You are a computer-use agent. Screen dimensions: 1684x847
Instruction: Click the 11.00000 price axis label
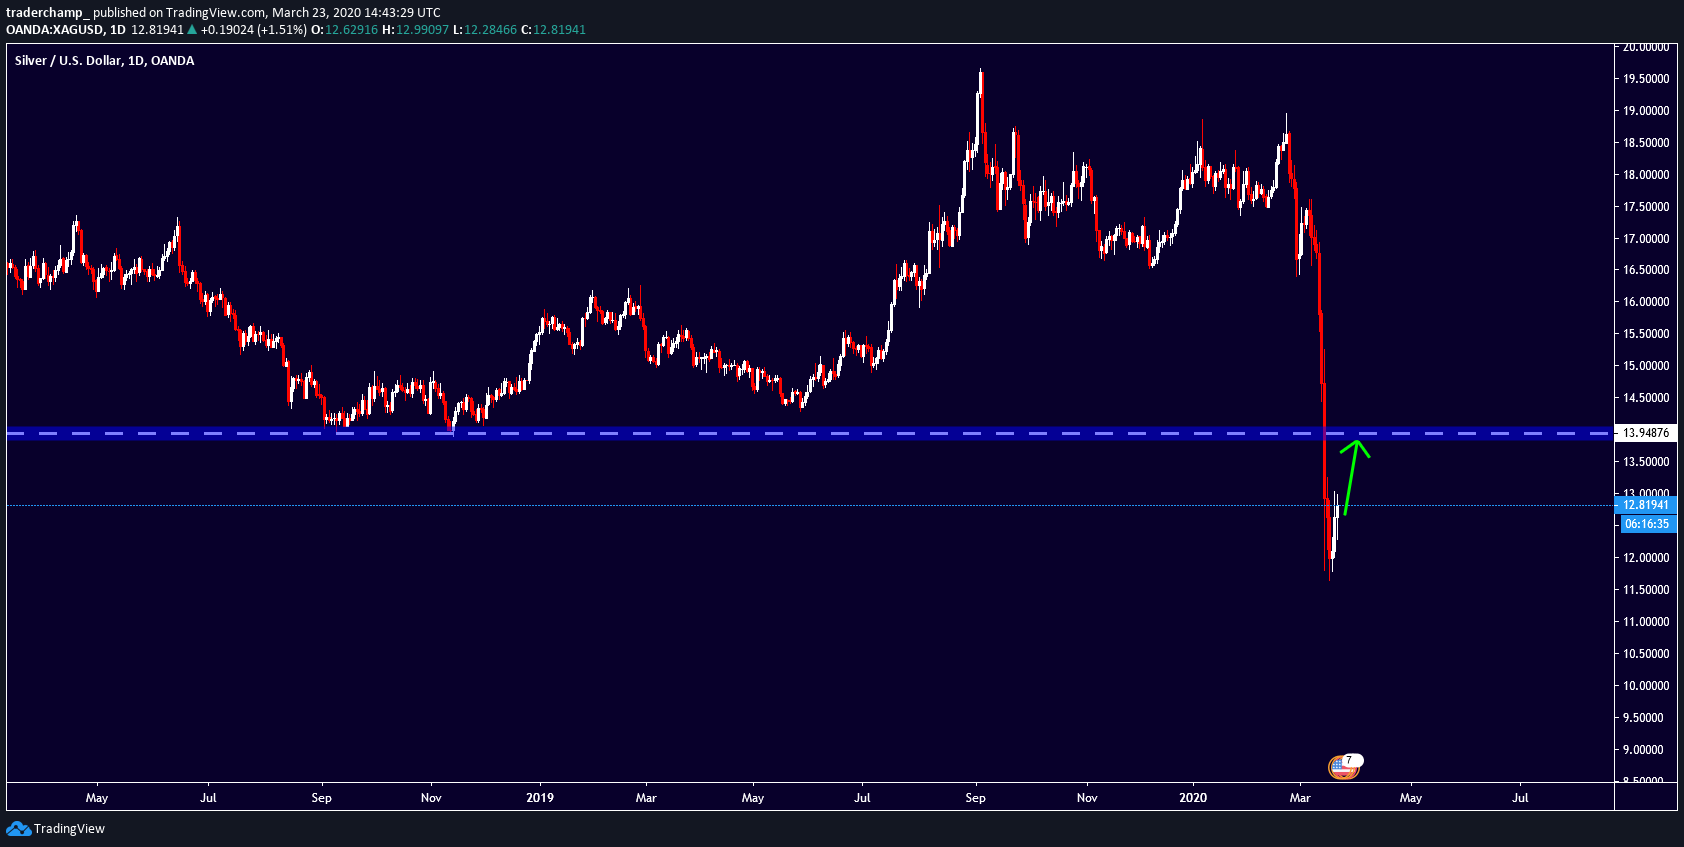pyautogui.click(x=1646, y=622)
